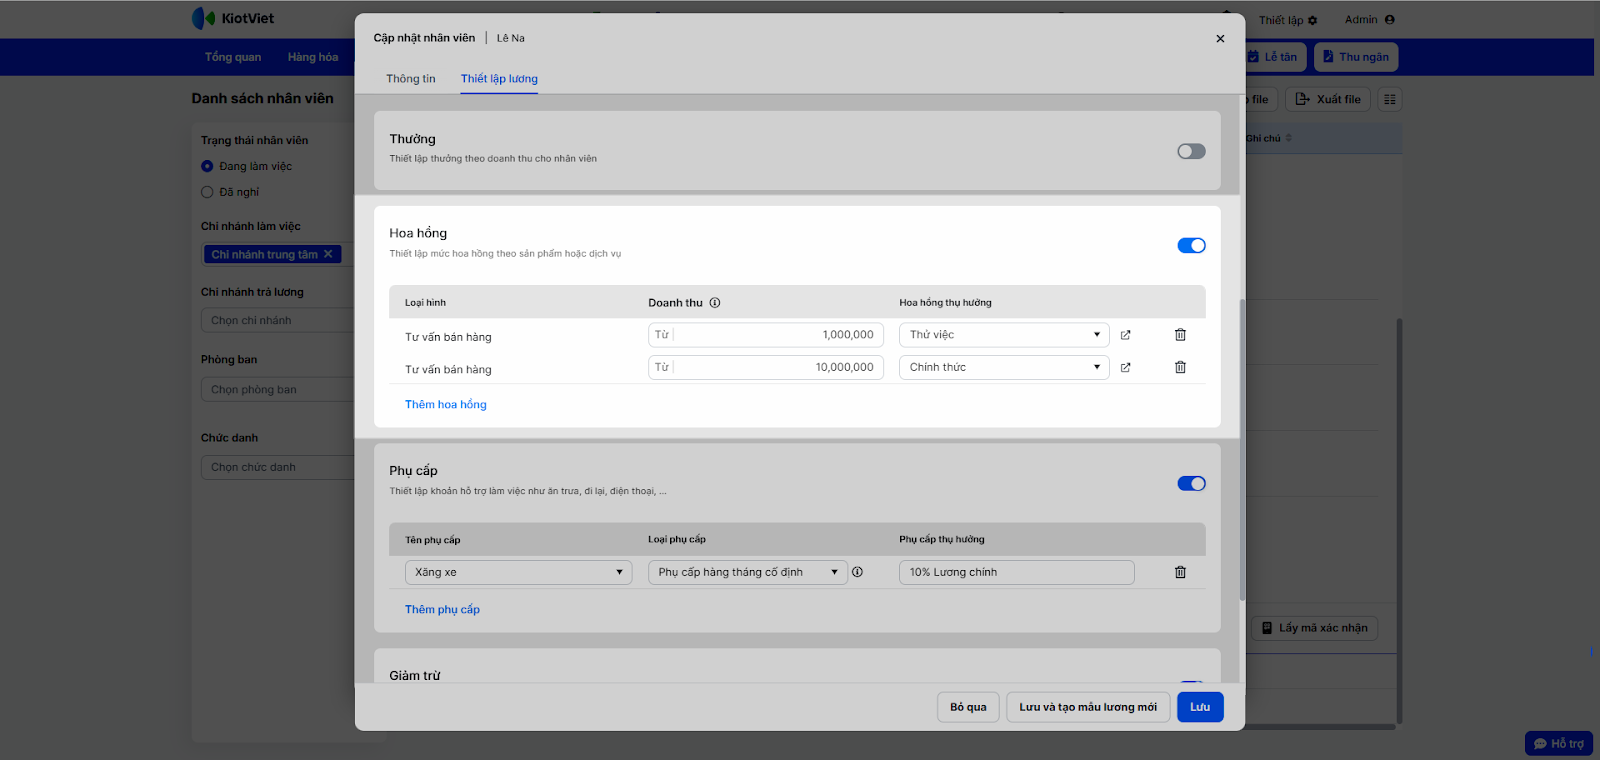Image resolution: width=1600 pixels, height=760 pixels.
Task: Disable the Phụ cấp toggle
Action: (x=1191, y=484)
